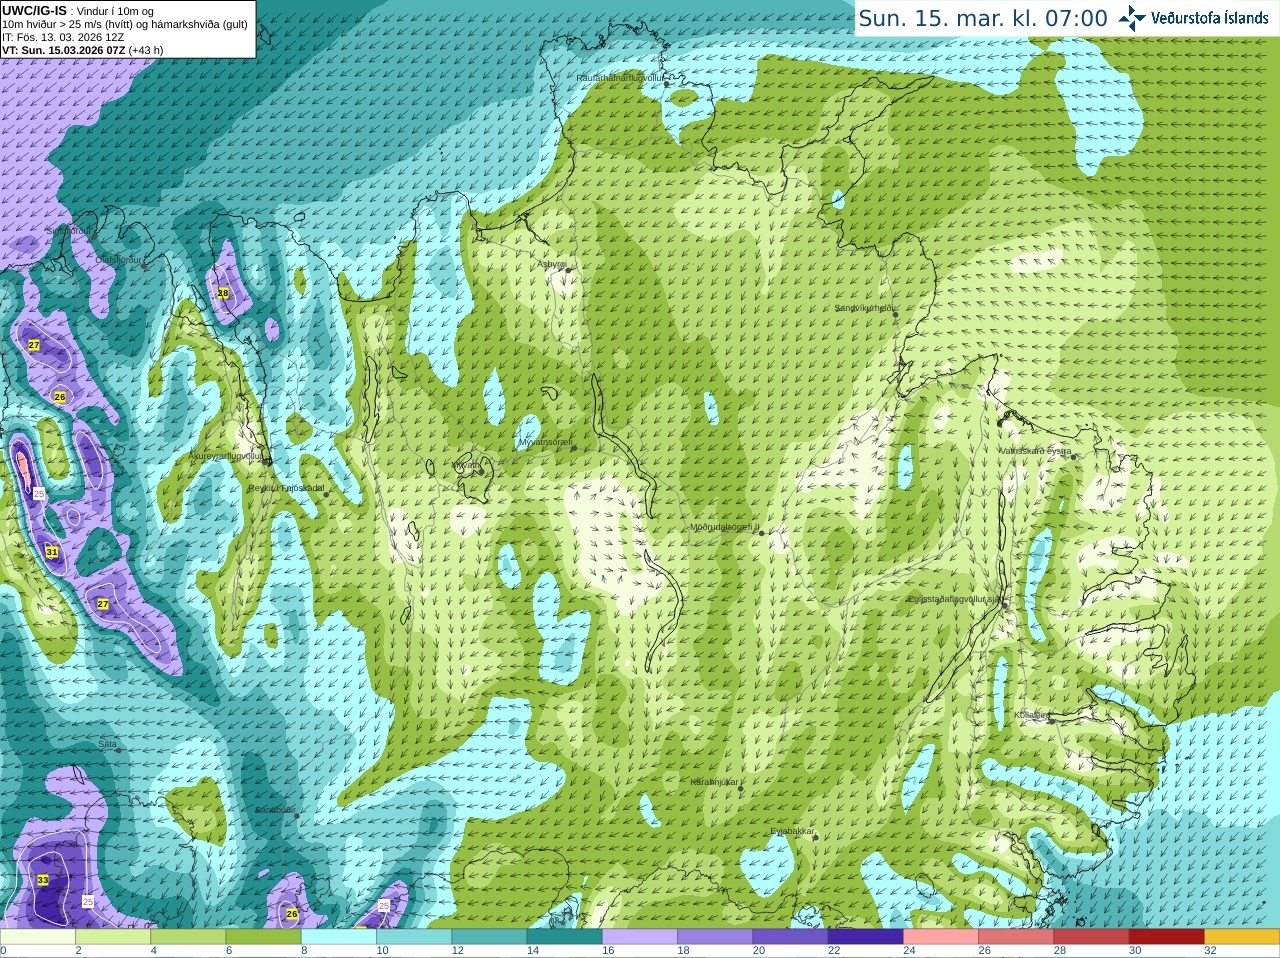Screen dimensions: 1280x958
Task: Click the 'UWC/IG-IS' model title
Action: (34, 11)
